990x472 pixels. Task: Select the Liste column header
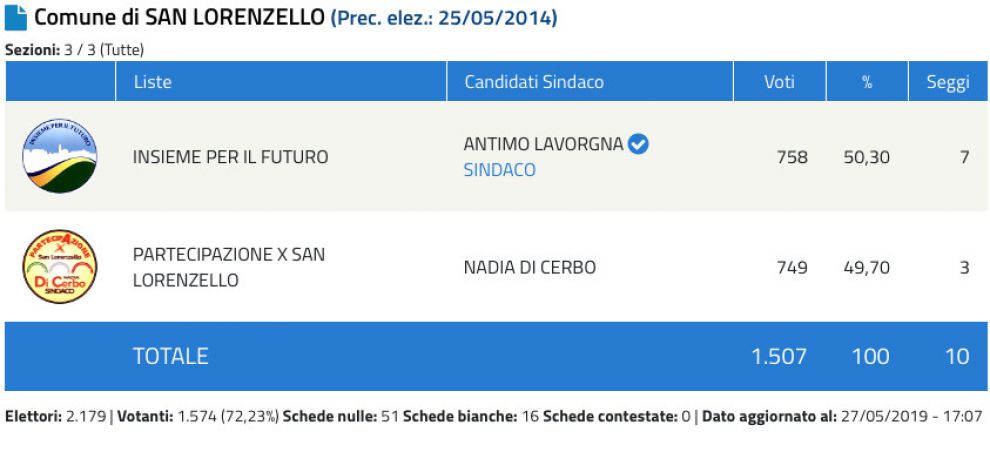(x=153, y=82)
